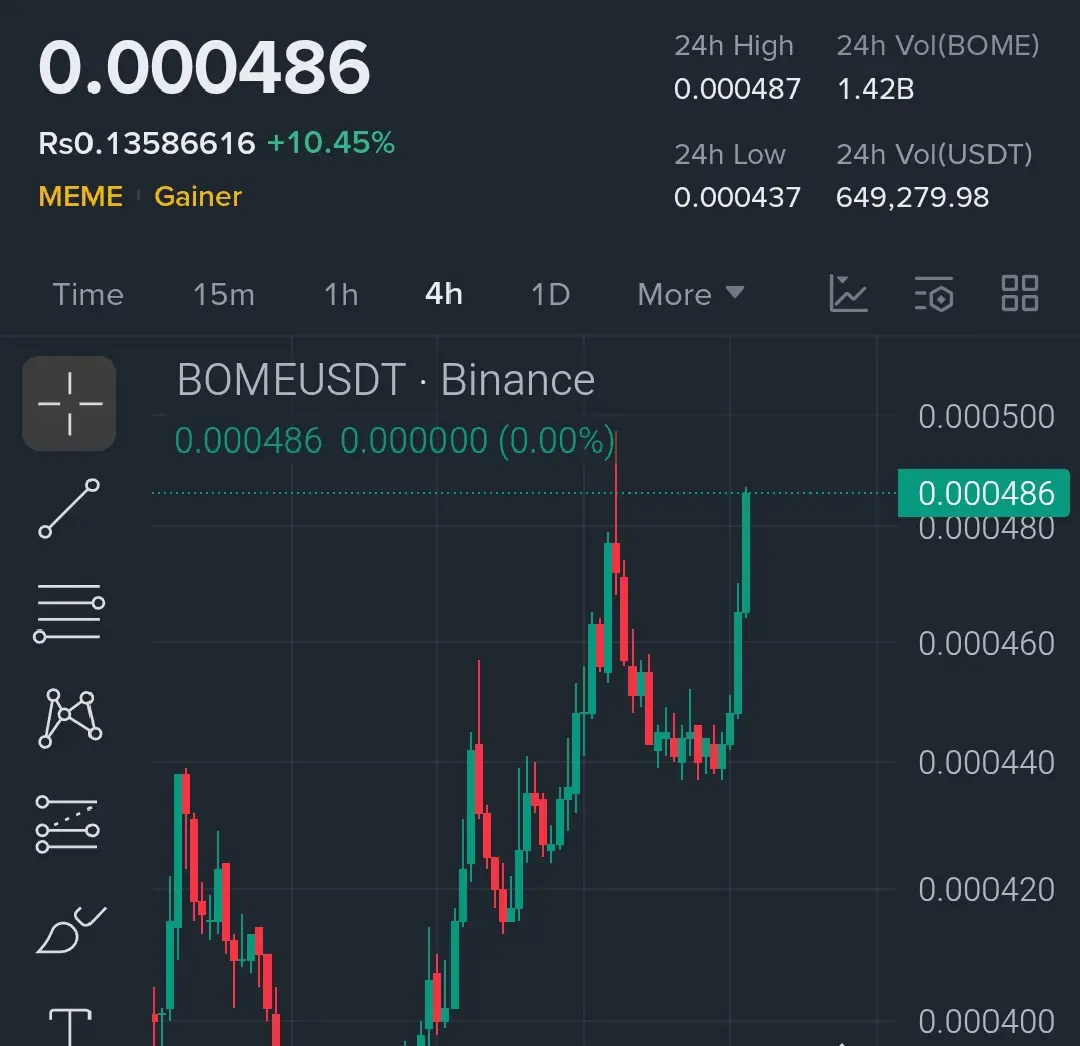Select the crosshair cursor tool
This screenshot has height=1046, width=1080.
(x=69, y=404)
